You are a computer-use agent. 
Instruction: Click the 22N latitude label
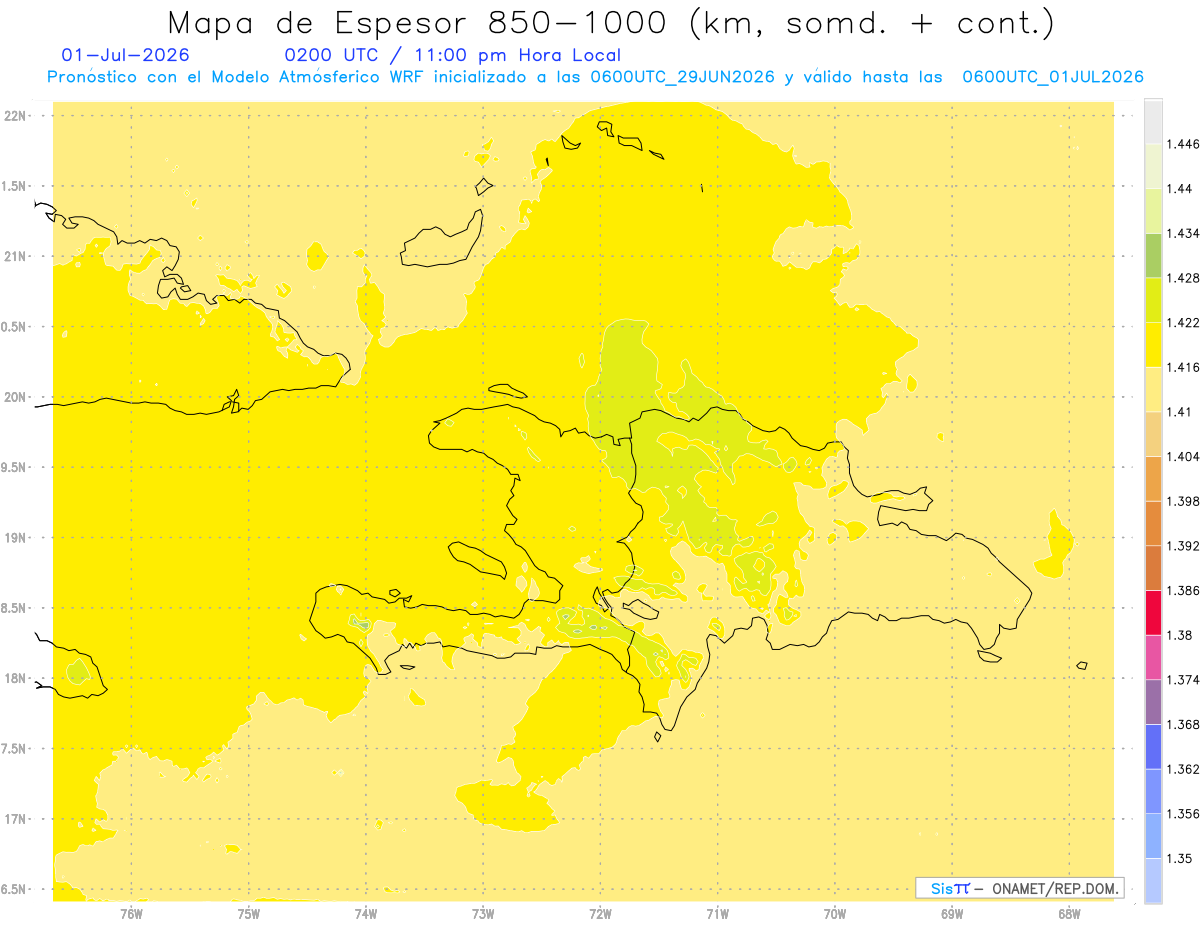pos(15,116)
